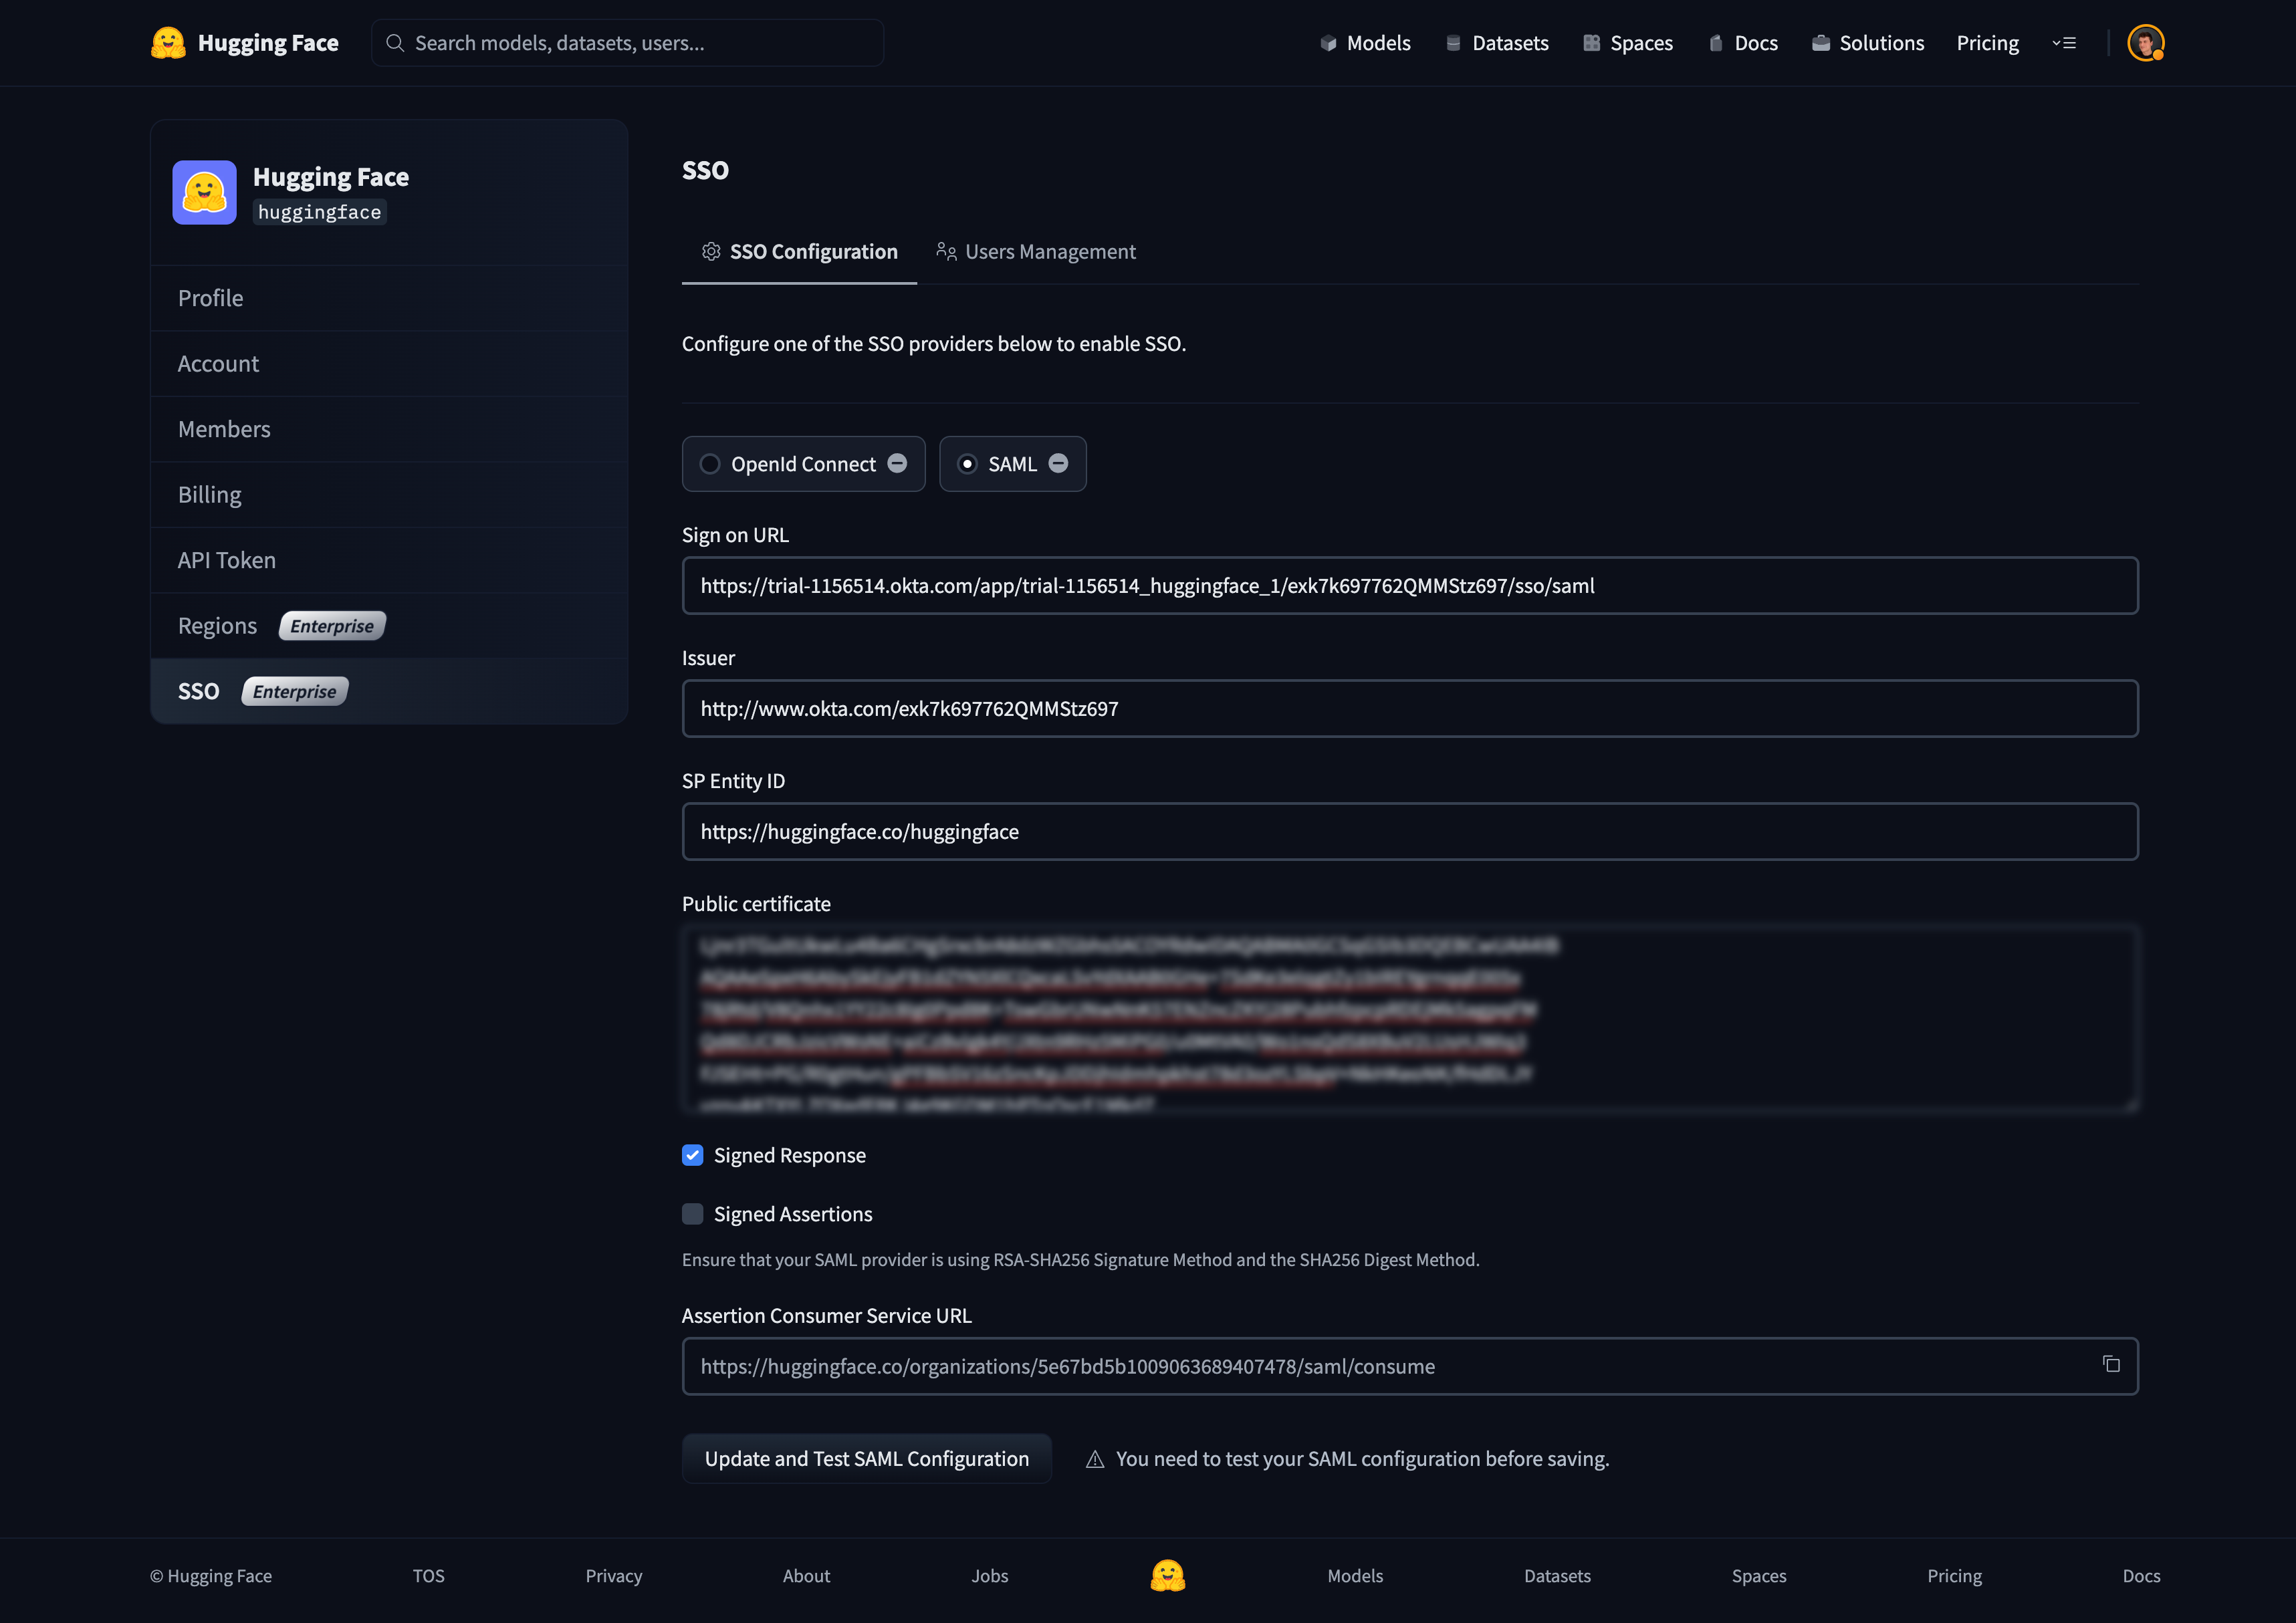Open the Billing settings section
Screen dimensions: 2296x1623
click(209, 495)
